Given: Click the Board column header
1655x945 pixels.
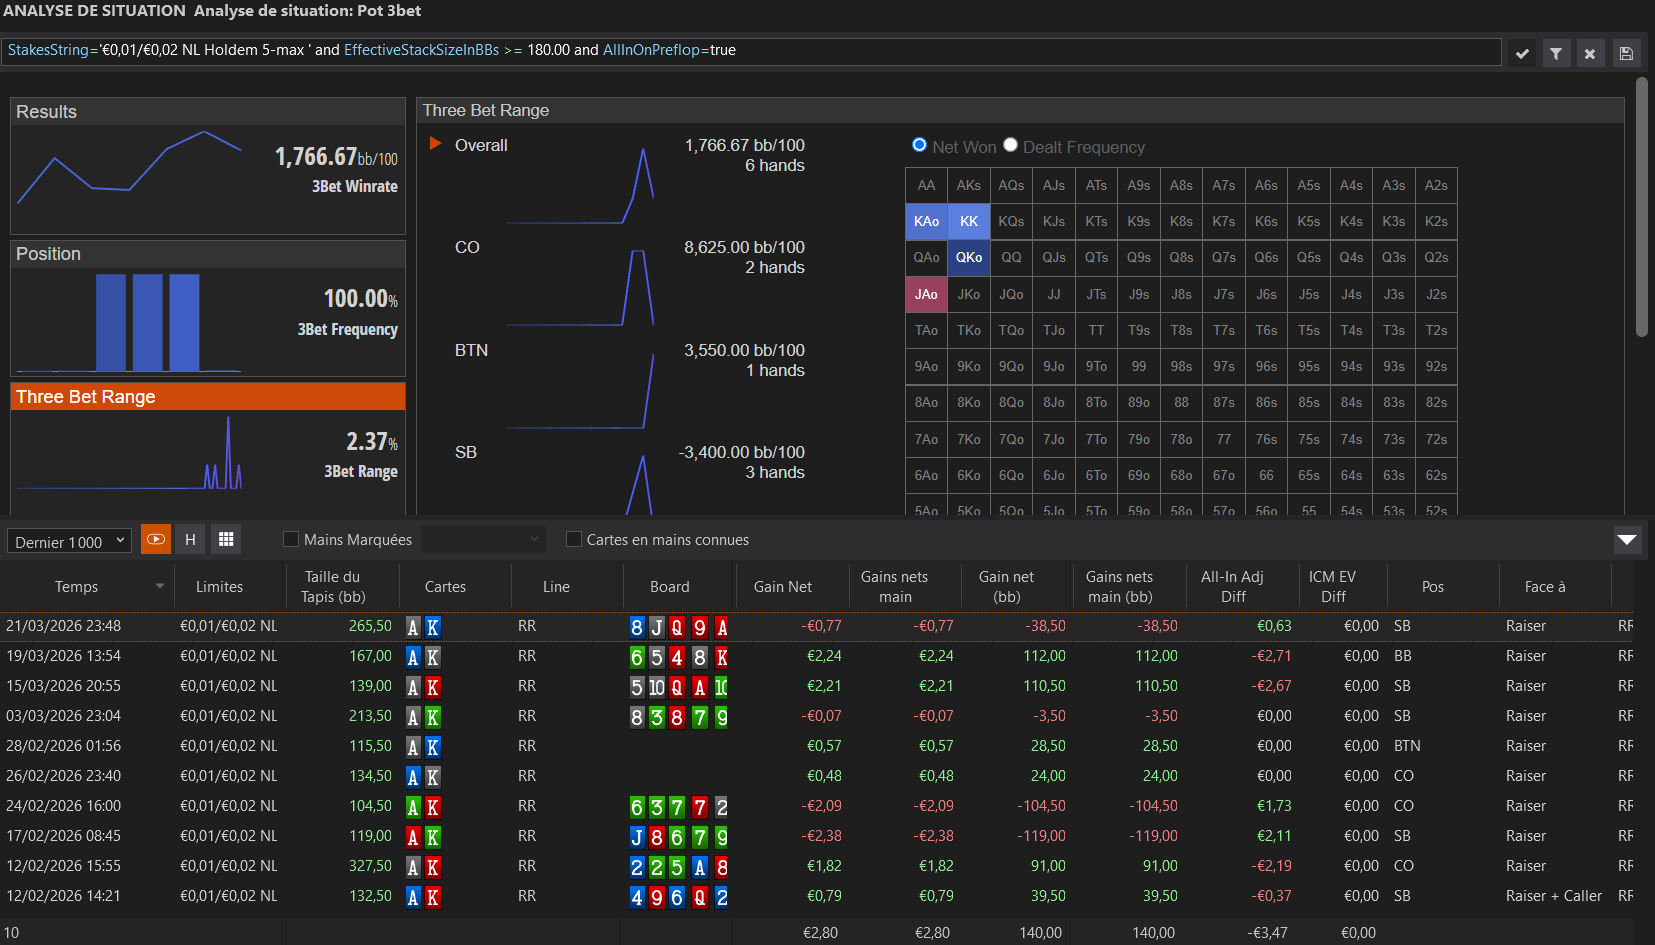Looking at the screenshot, I should pos(669,587).
